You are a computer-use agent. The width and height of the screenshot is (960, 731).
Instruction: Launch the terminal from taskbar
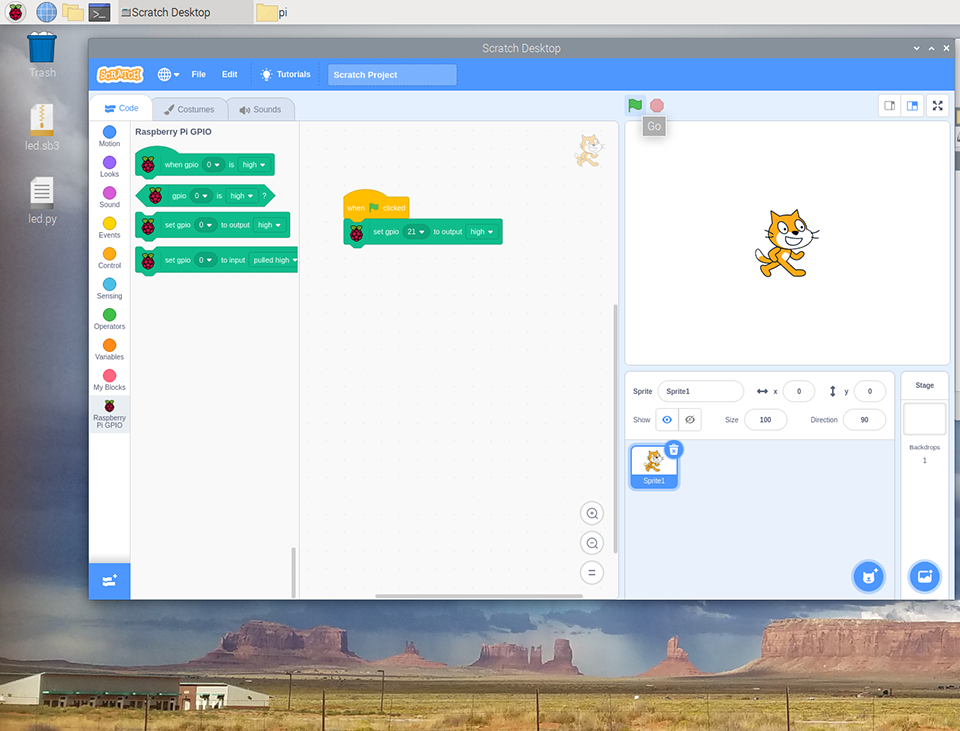[99, 12]
